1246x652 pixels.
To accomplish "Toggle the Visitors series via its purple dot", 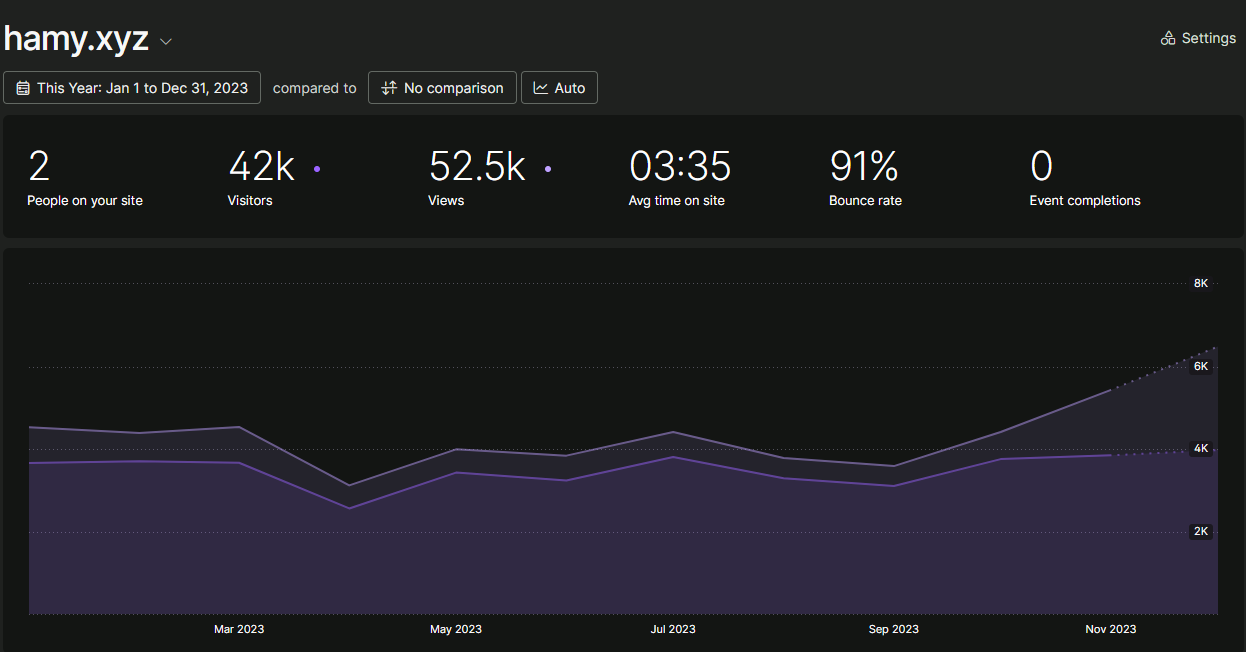I will point(317,170).
